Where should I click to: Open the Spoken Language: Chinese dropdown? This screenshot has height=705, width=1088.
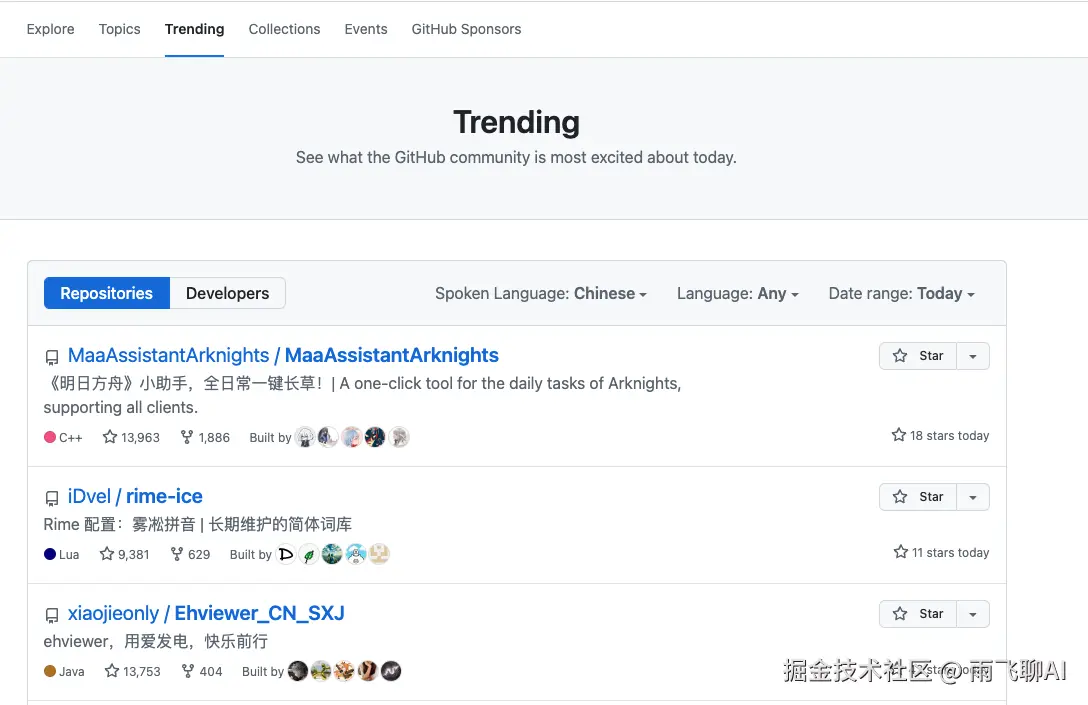[541, 294]
